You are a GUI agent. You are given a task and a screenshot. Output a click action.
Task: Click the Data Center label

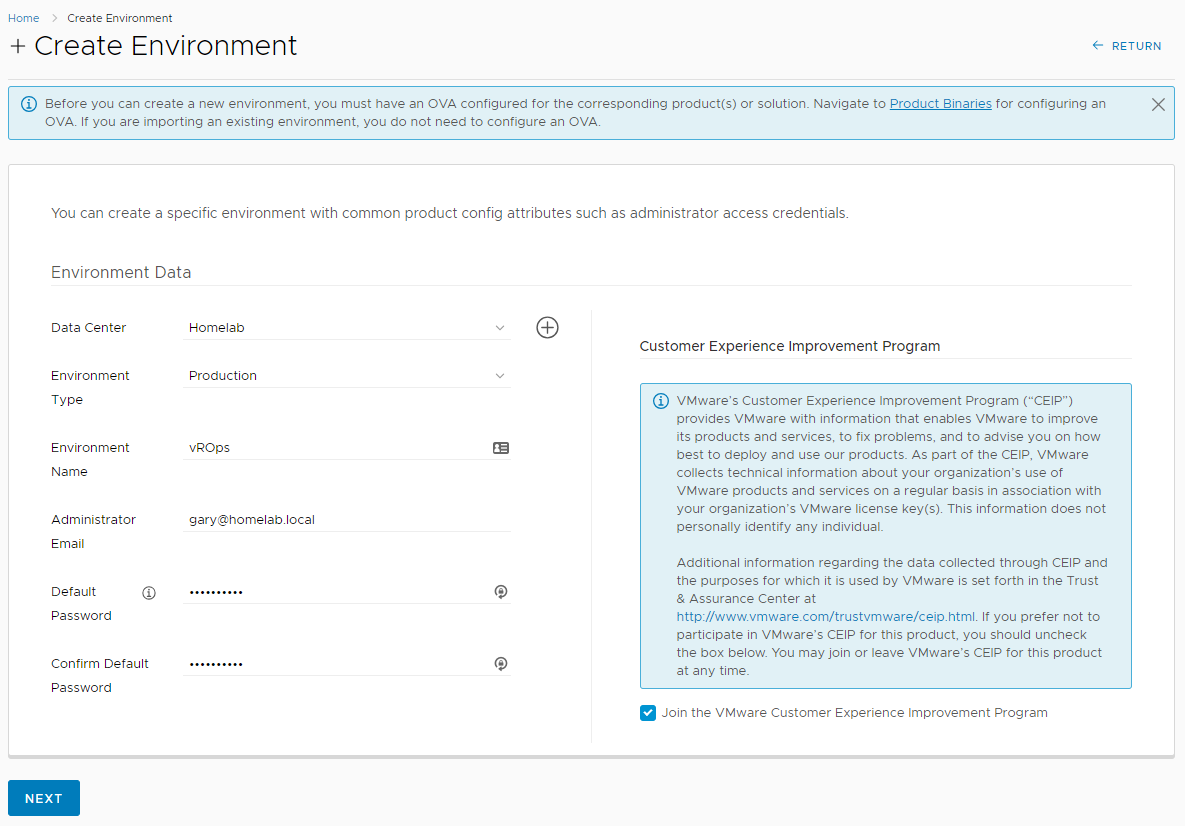tap(88, 328)
